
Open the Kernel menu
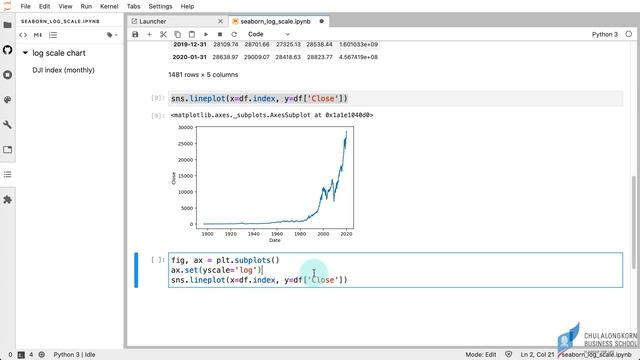click(x=109, y=7)
